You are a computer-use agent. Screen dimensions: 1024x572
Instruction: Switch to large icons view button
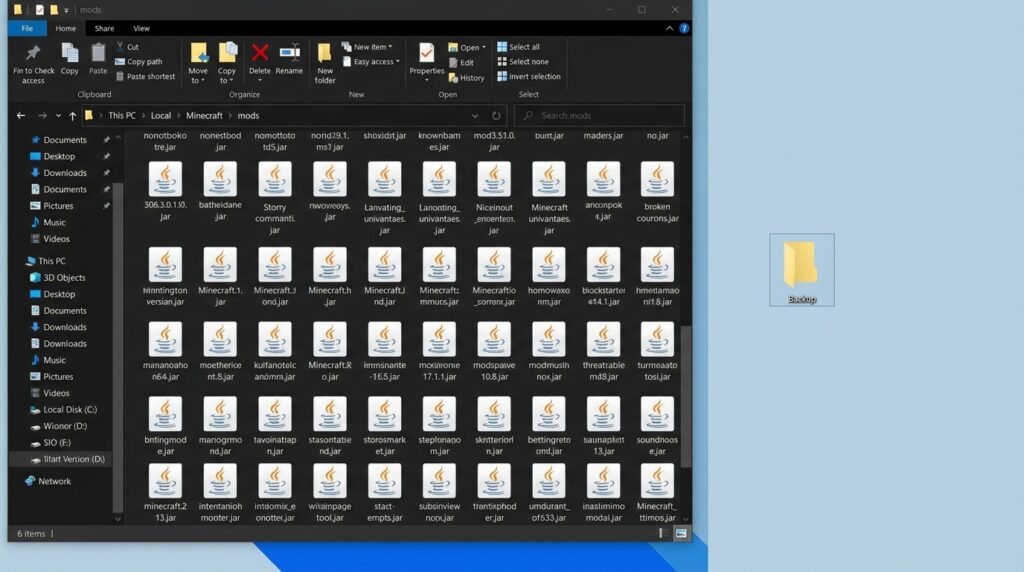click(x=681, y=533)
